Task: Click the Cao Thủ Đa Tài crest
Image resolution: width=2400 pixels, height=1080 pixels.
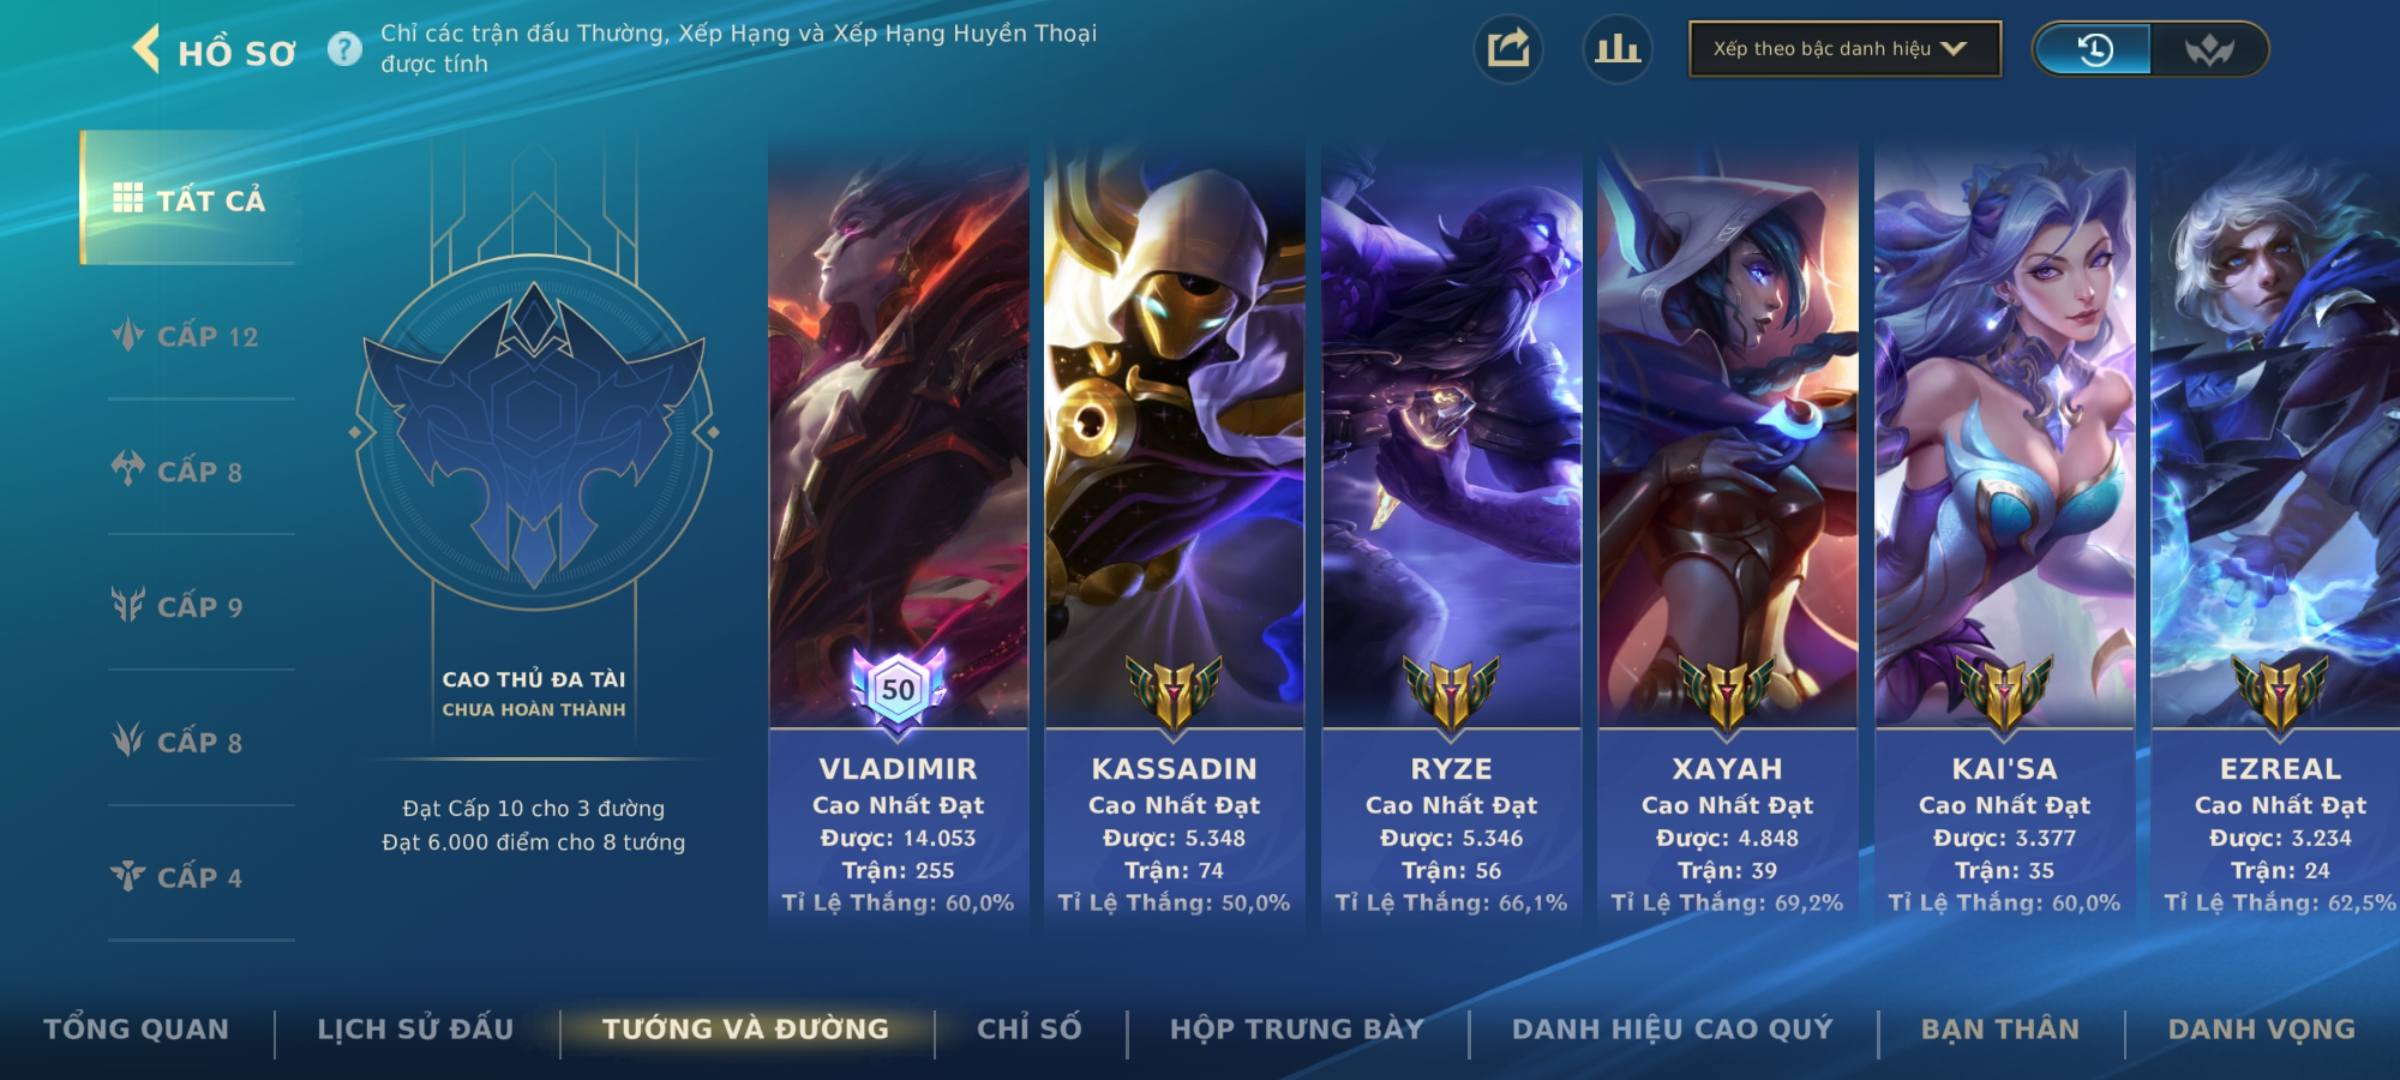Action: (534, 432)
